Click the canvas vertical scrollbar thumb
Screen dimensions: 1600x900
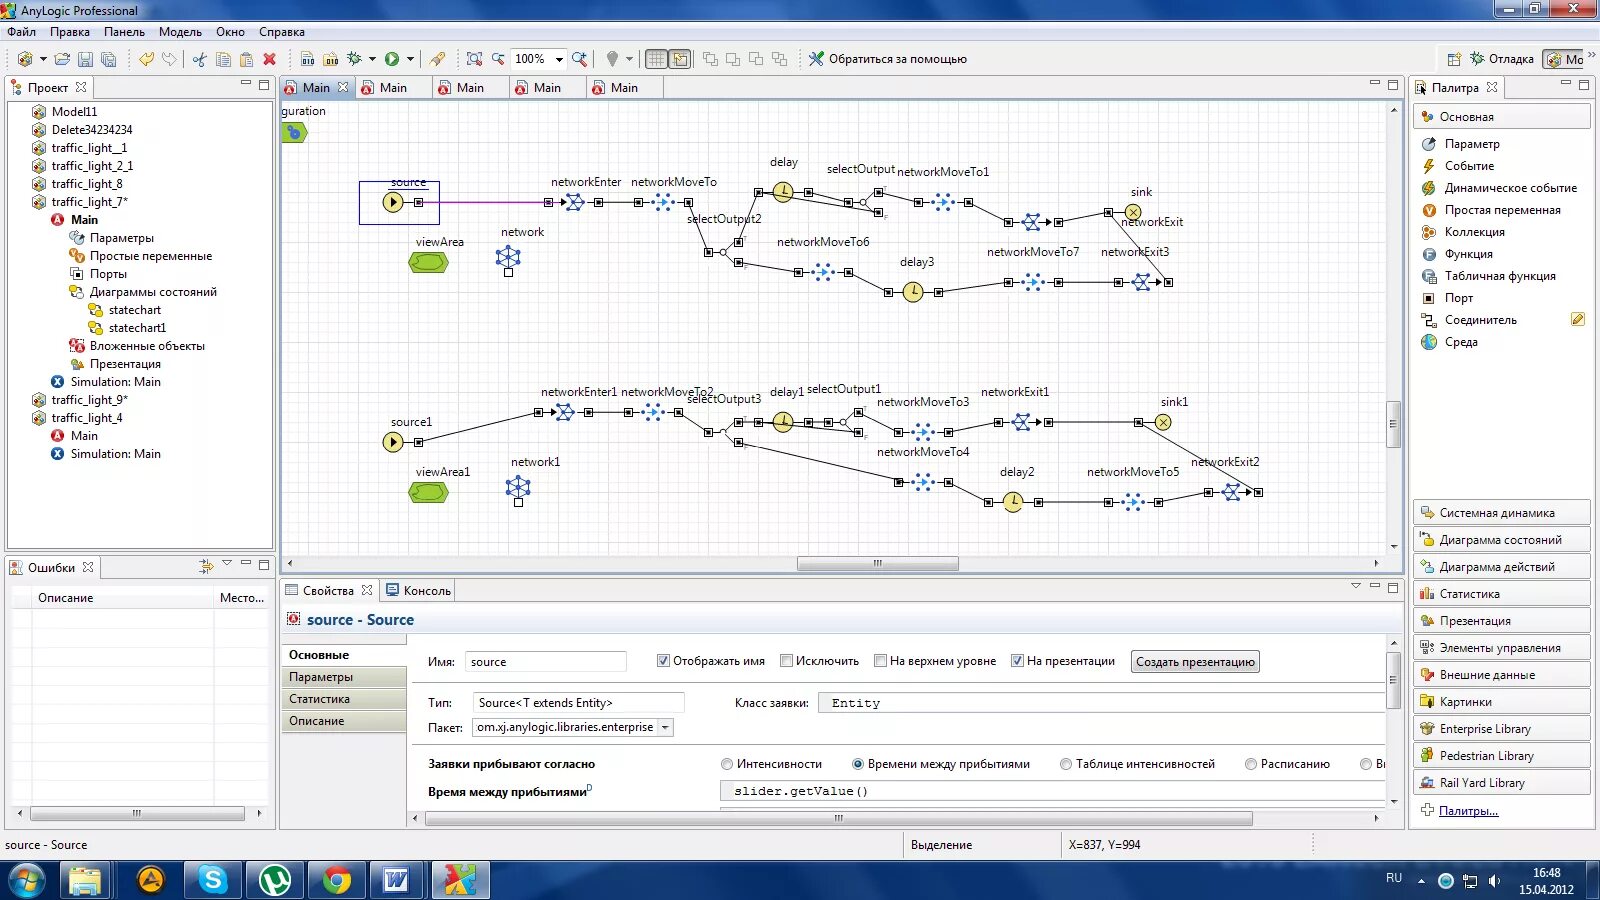1392,423
